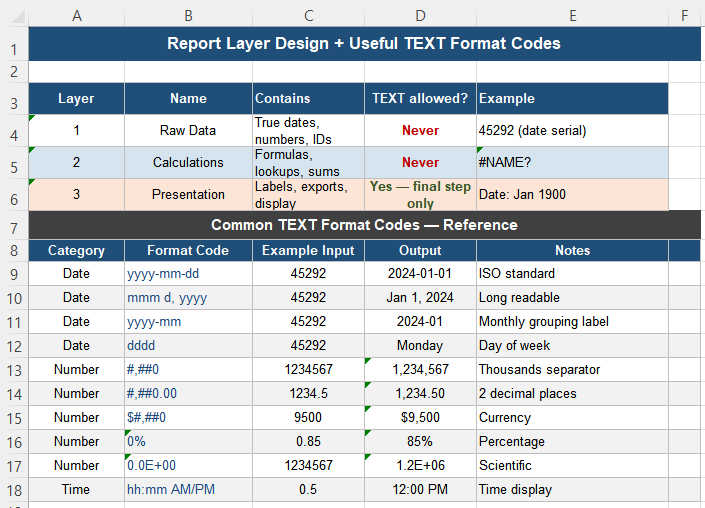Select column A header
This screenshot has width=705, height=508.
click(x=76, y=16)
